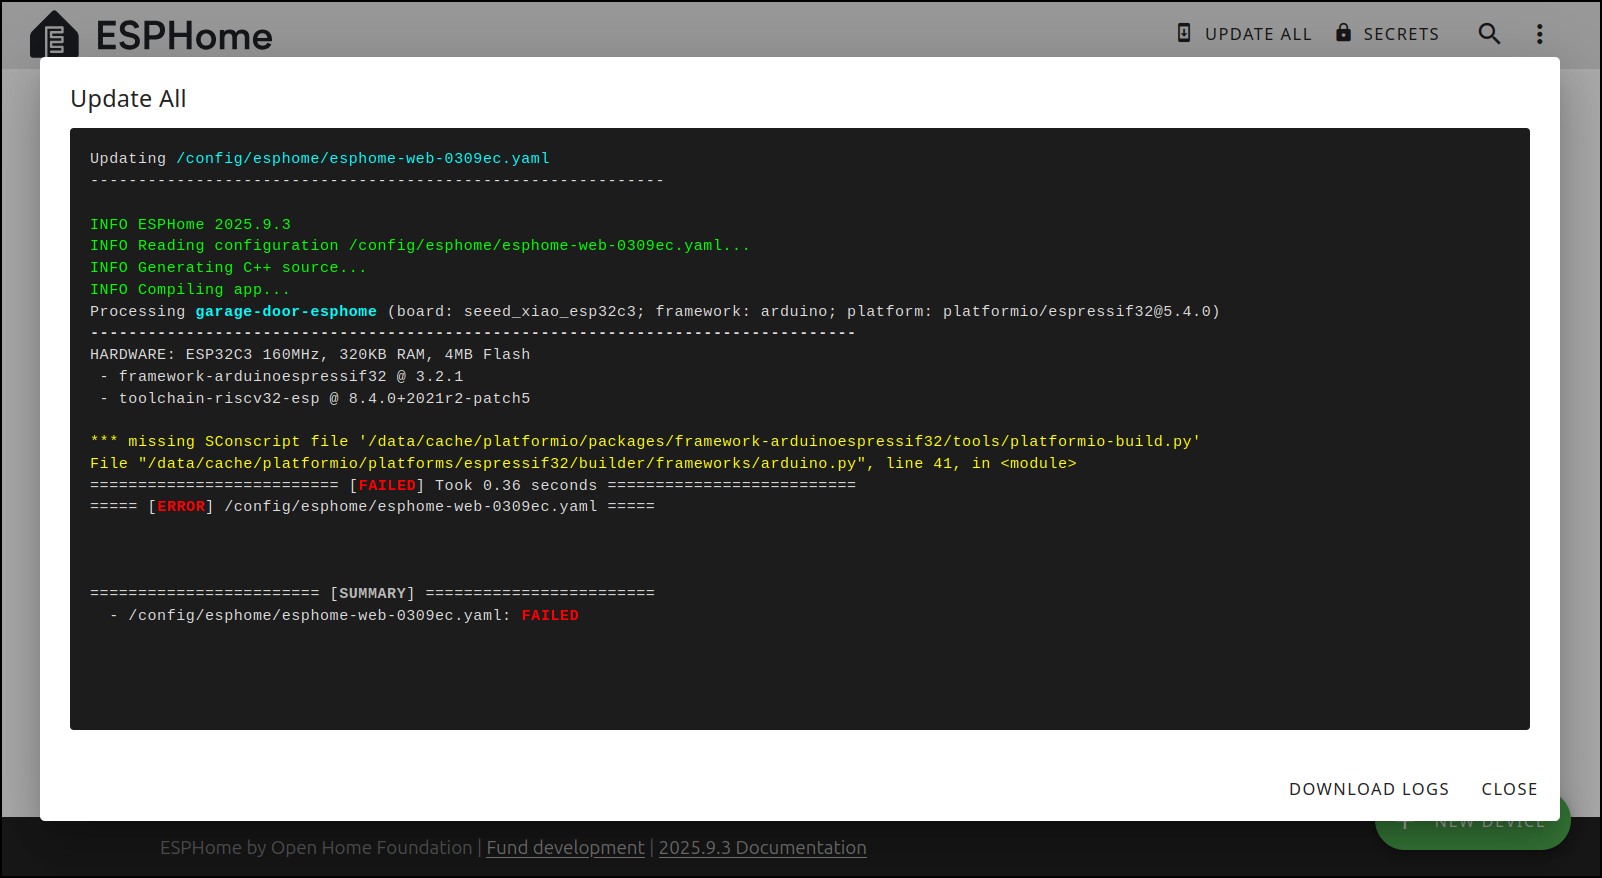Click the Update All dialog heading
This screenshot has height=878, width=1602.
click(128, 99)
